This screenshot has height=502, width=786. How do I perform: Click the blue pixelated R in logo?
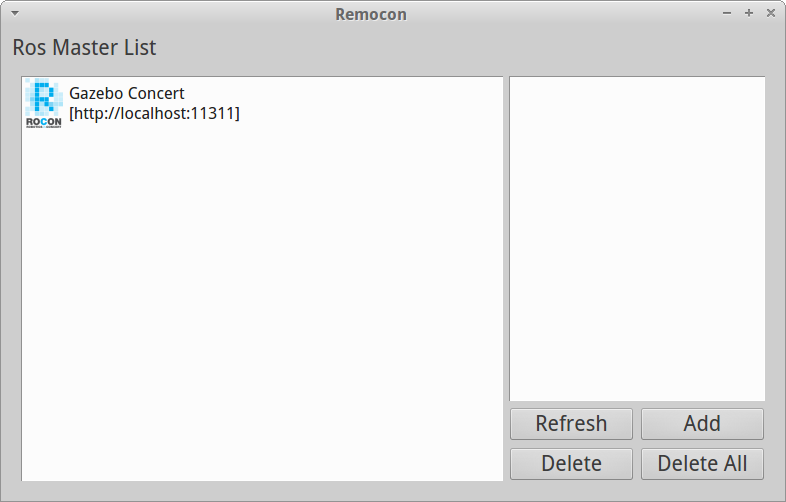tap(43, 98)
